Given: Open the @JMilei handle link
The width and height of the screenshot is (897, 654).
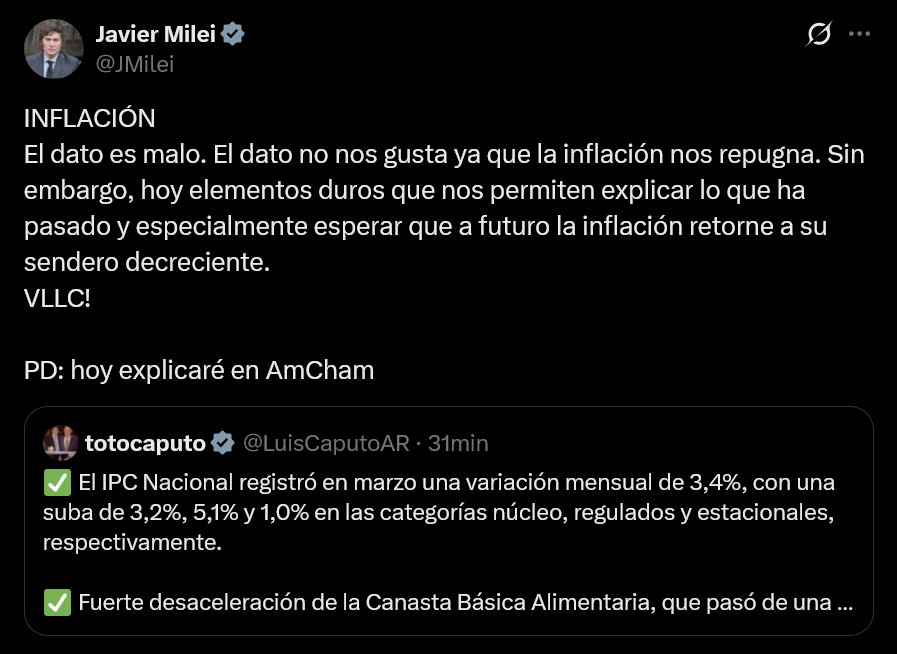Looking at the screenshot, I should (x=135, y=64).
